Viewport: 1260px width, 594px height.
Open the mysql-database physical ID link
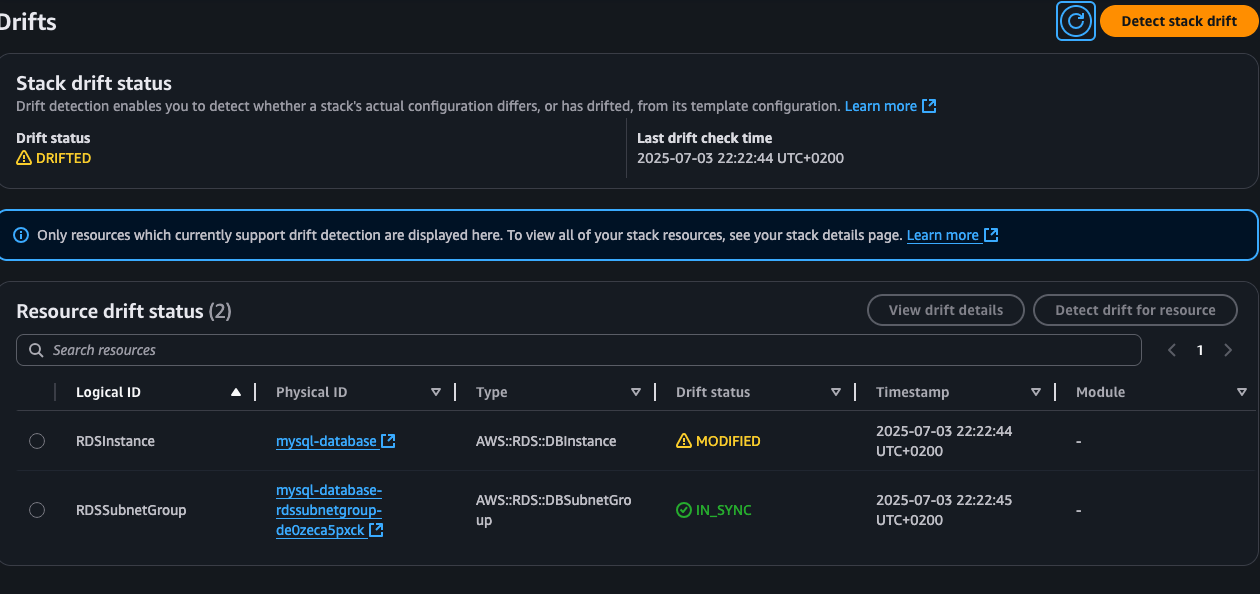(326, 441)
